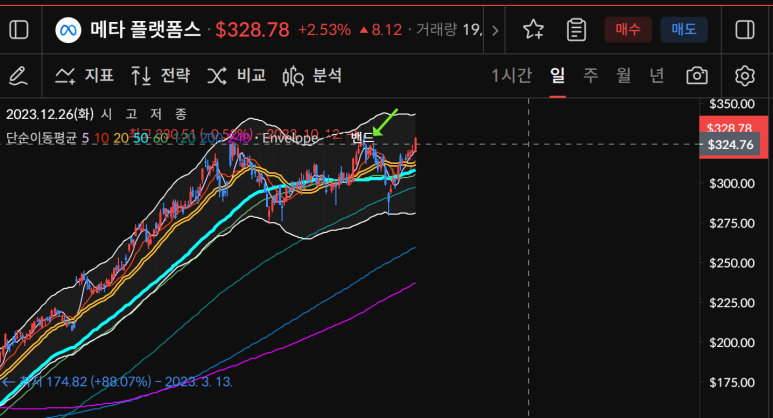Viewport: 773px width, 418px height.
Task: Click the red 매수 buy button
Action: pos(628,30)
